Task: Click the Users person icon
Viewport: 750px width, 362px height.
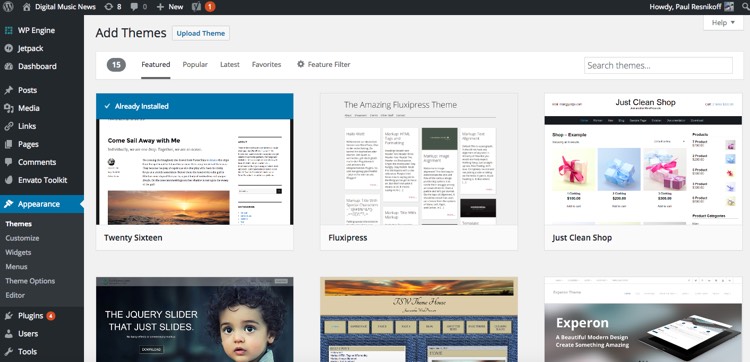Action: (8, 334)
